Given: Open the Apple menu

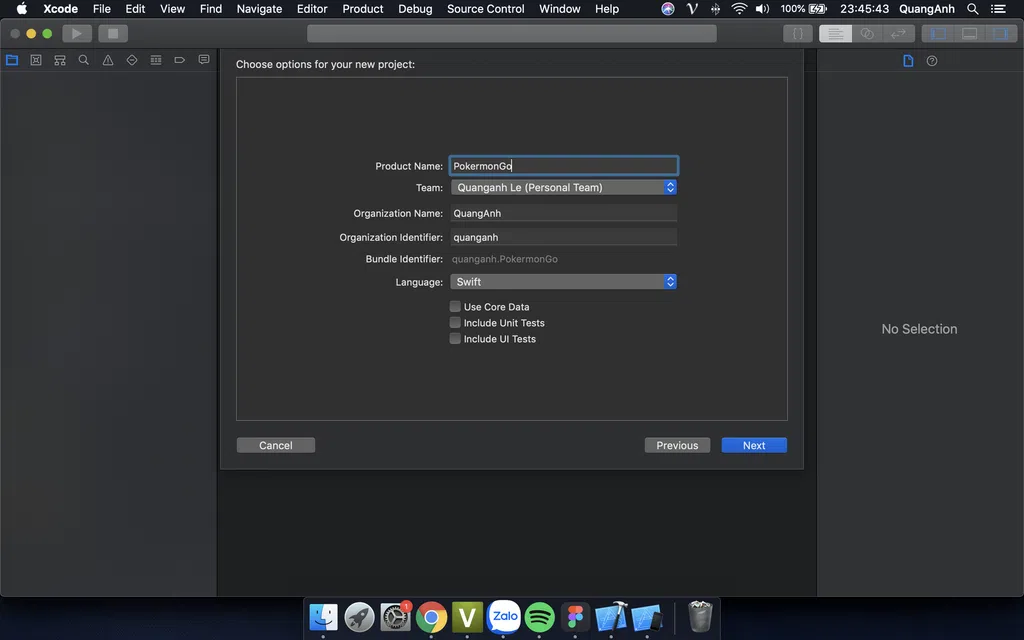Looking at the screenshot, I should pos(22,9).
